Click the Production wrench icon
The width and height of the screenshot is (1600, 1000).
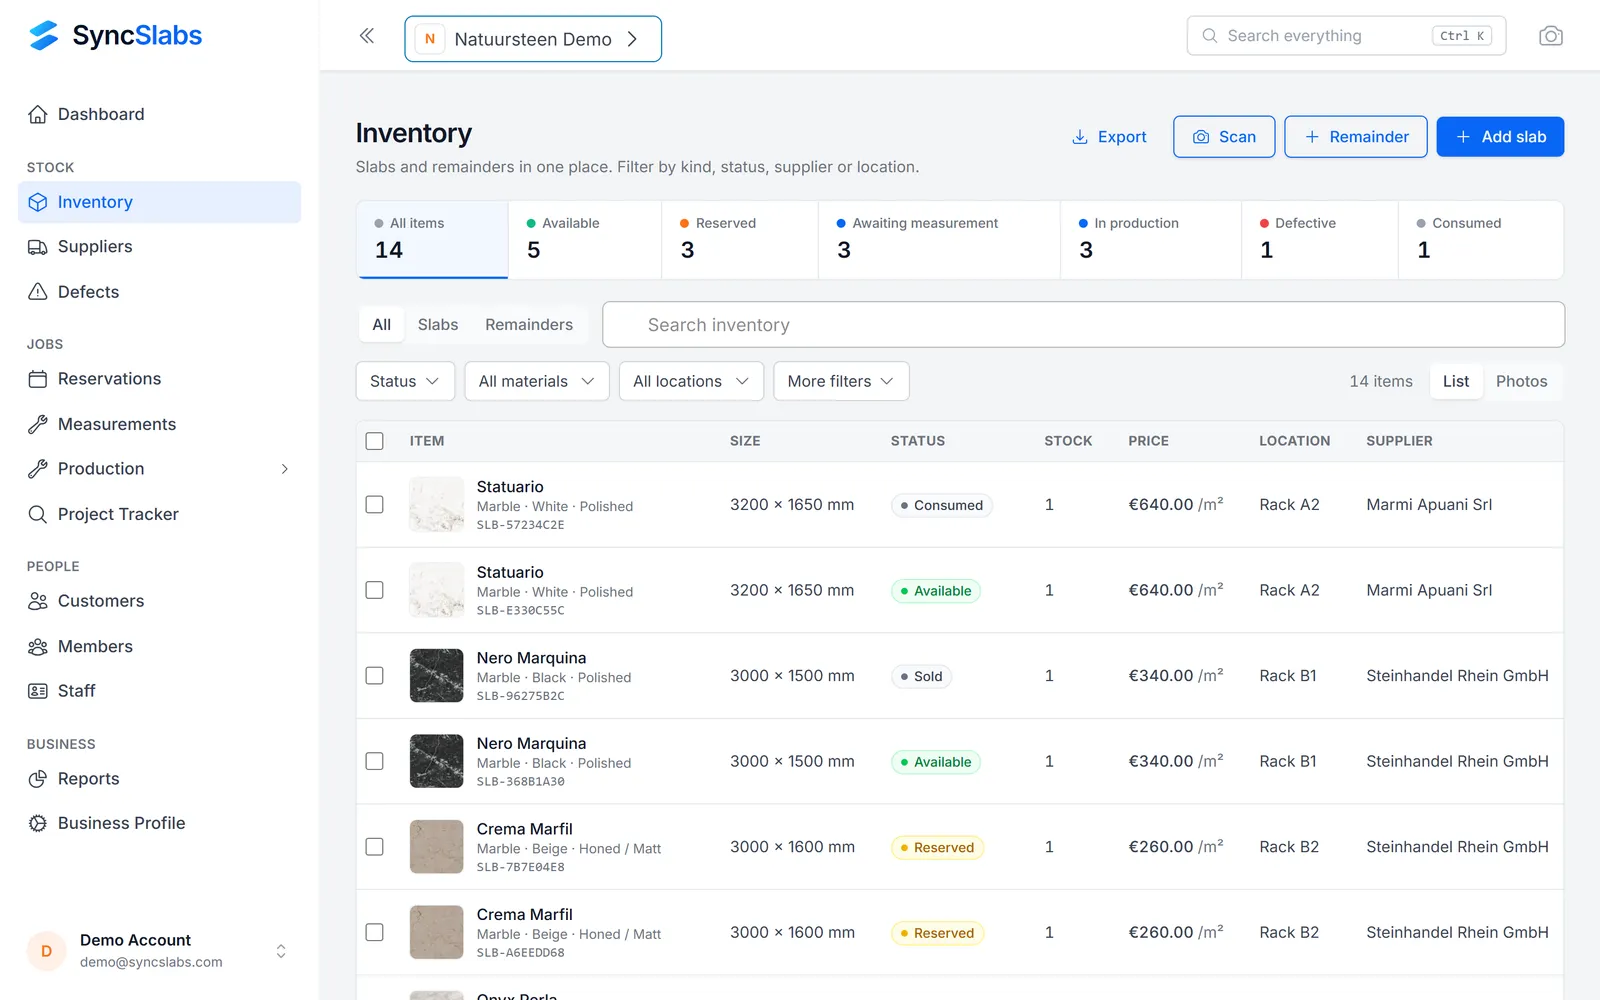[38, 469]
